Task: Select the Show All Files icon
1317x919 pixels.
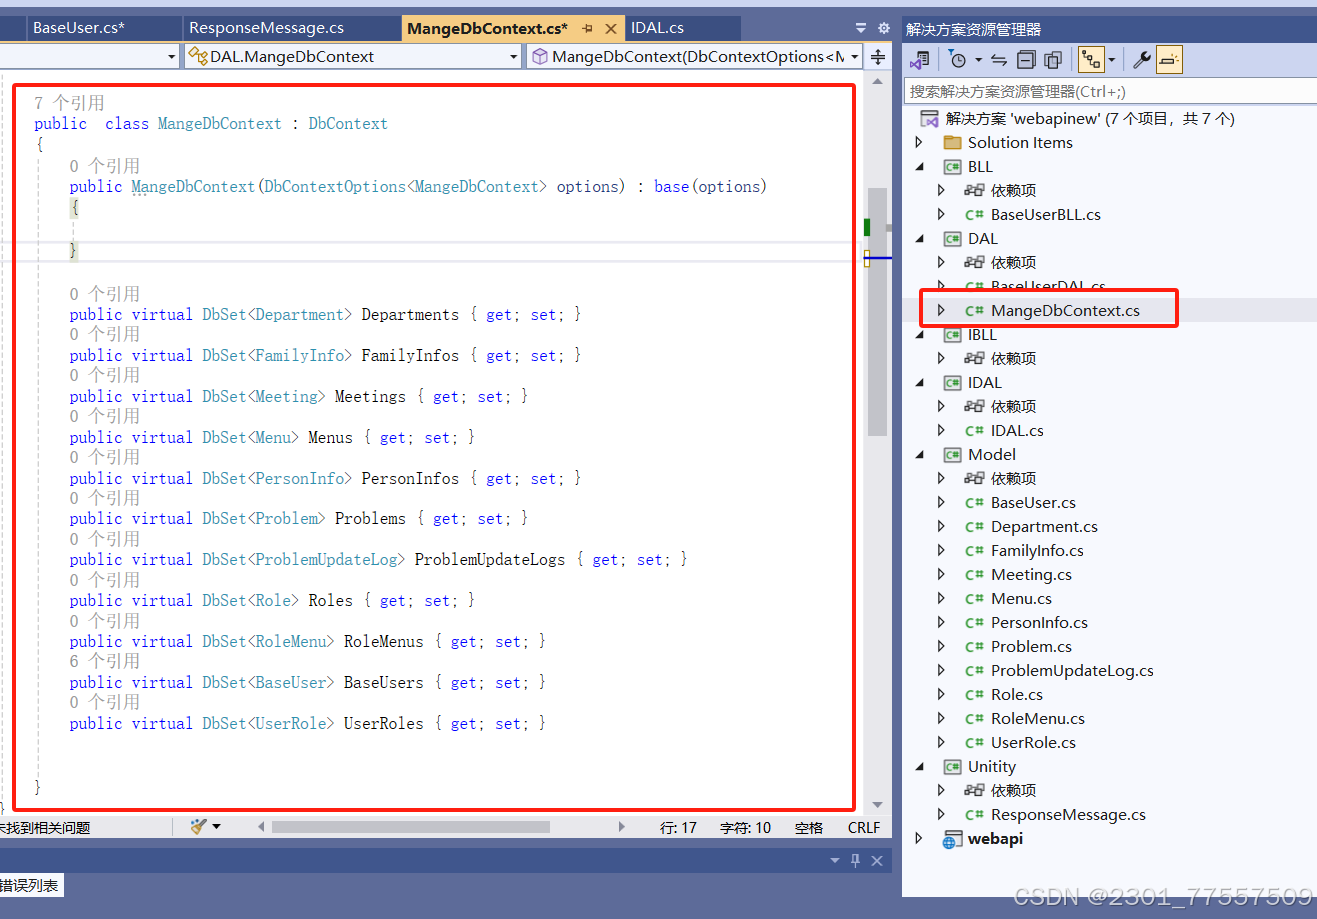Action: pyautogui.click(x=1052, y=60)
